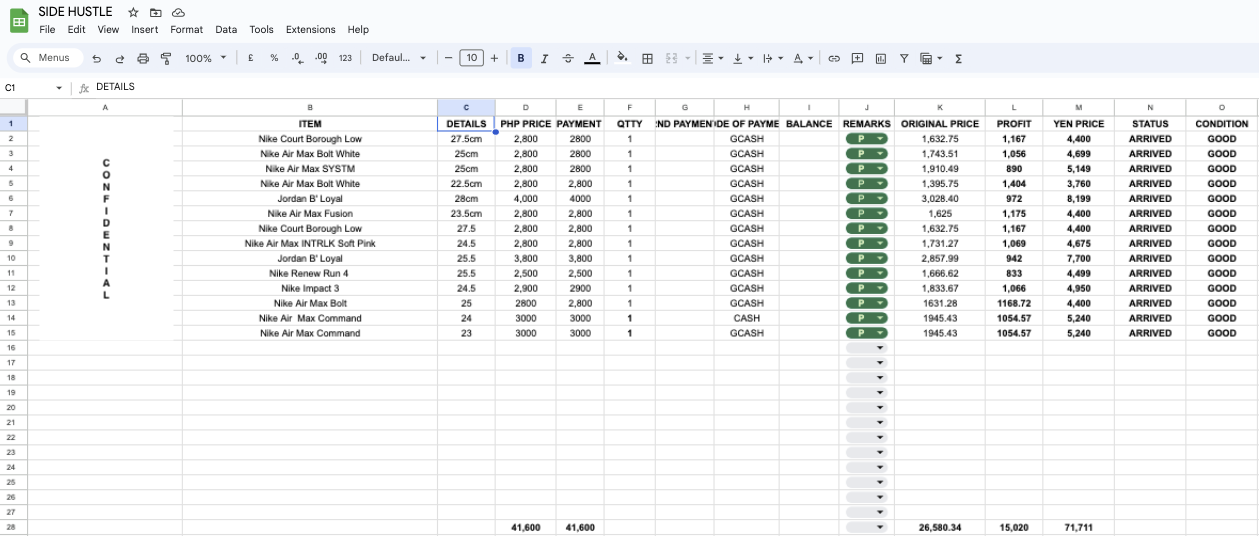This screenshot has width=1259, height=536.
Task: Open the text color picker
Action: [592, 58]
